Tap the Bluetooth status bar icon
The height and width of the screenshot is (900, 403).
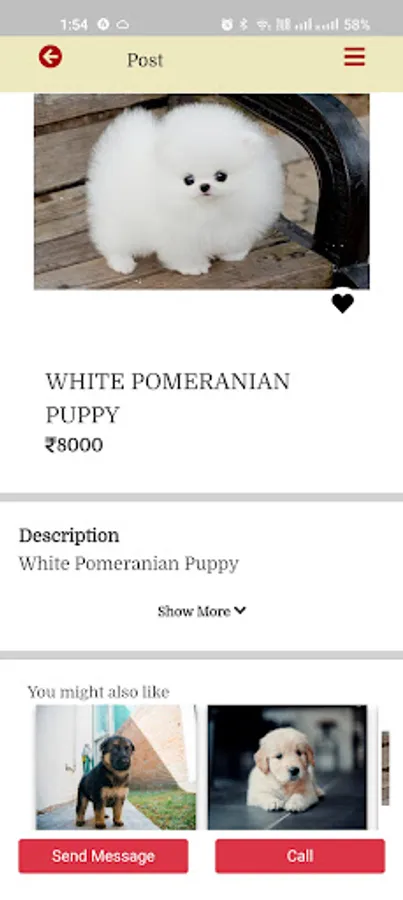click(x=243, y=25)
